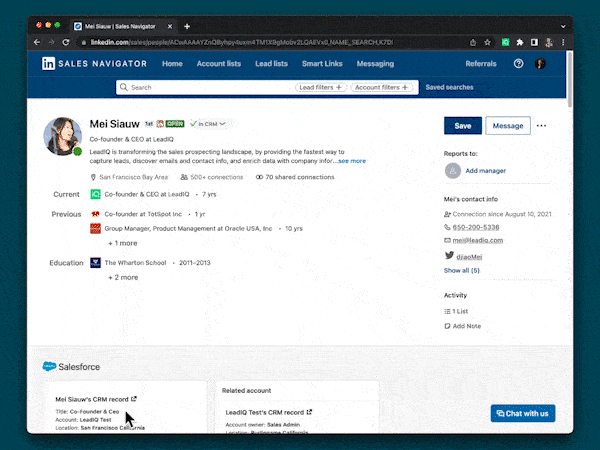Open external link icon for LeadIQ Test's CRM record
This screenshot has height=450, width=600.
pyautogui.click(x=309, y=412)
